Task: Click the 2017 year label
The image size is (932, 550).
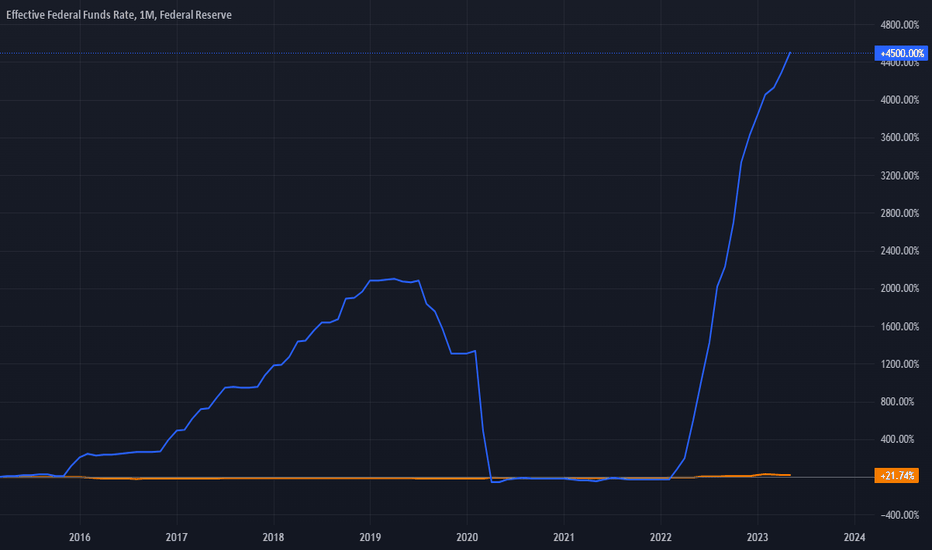Action: click(x=177, y=538)
